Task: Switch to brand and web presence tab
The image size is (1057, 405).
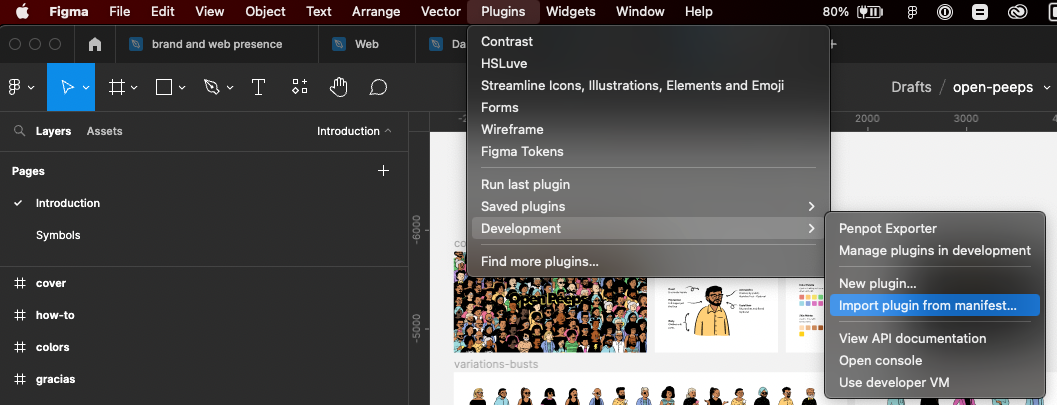Action: coord(216,44)
